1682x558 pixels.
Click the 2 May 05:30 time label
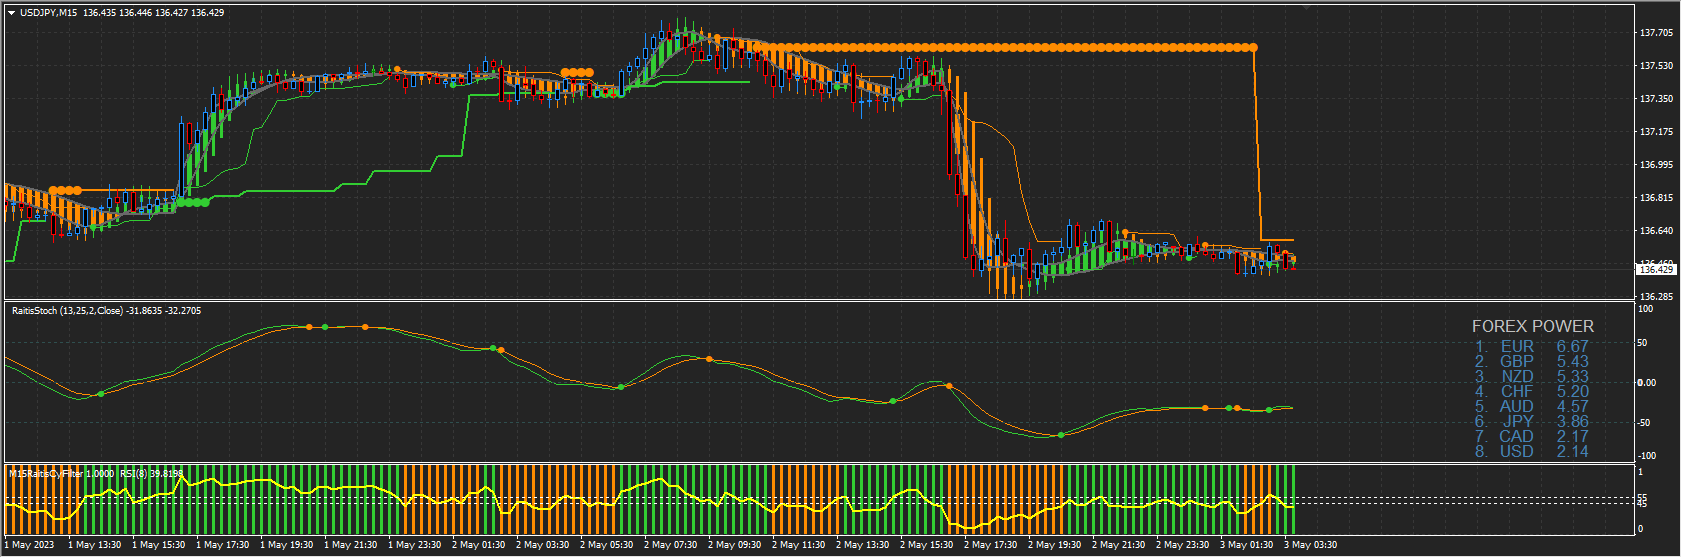tap(606, 545)
